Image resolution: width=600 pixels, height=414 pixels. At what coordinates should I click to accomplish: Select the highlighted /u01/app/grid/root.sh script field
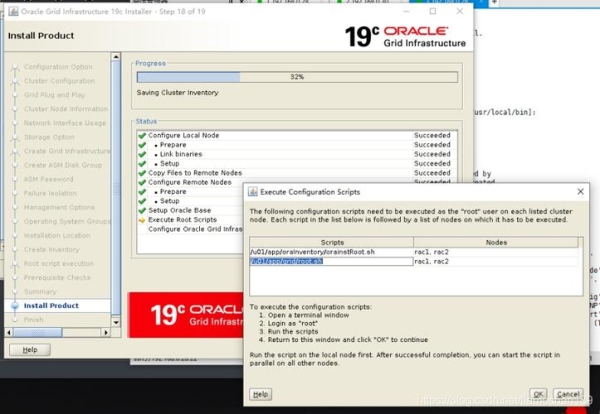331,261
